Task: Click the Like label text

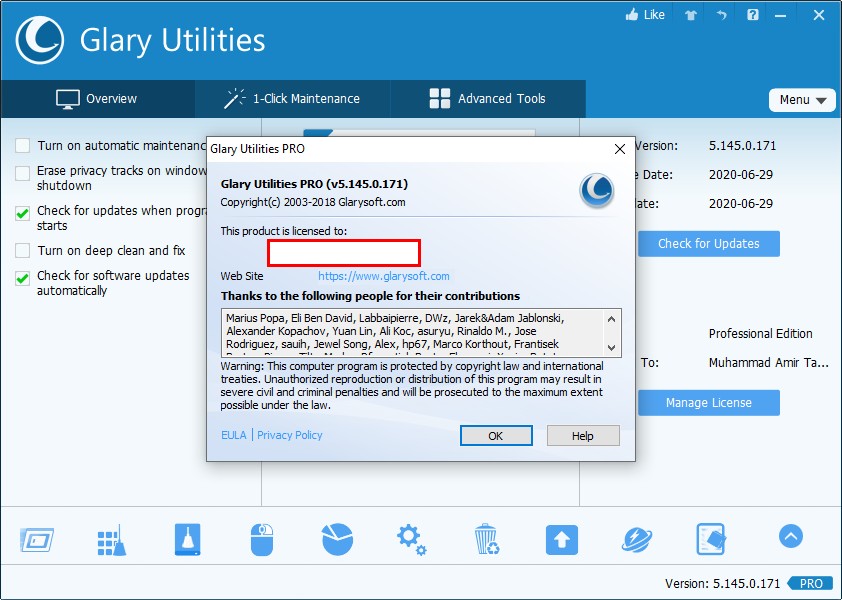Action: pyautogui.click(x=654, y=15)
